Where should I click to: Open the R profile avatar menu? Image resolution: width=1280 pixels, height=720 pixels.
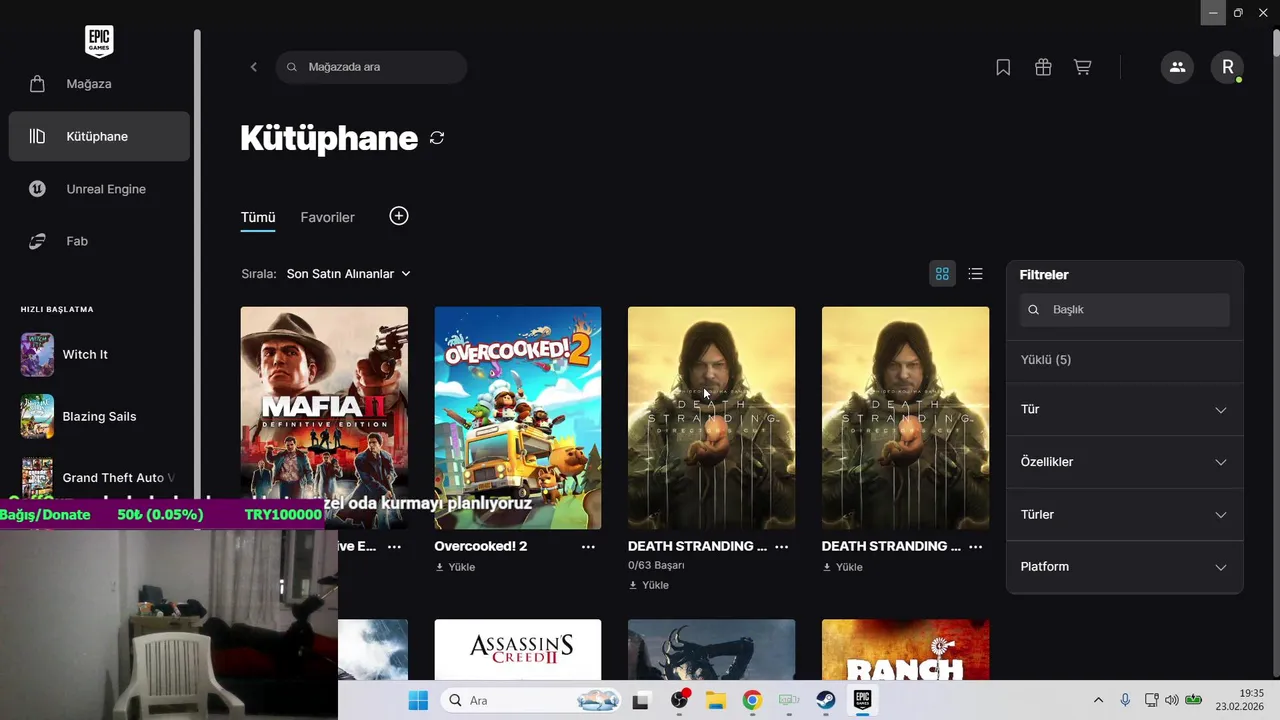pyautogui.click(x=1227, y=67)
